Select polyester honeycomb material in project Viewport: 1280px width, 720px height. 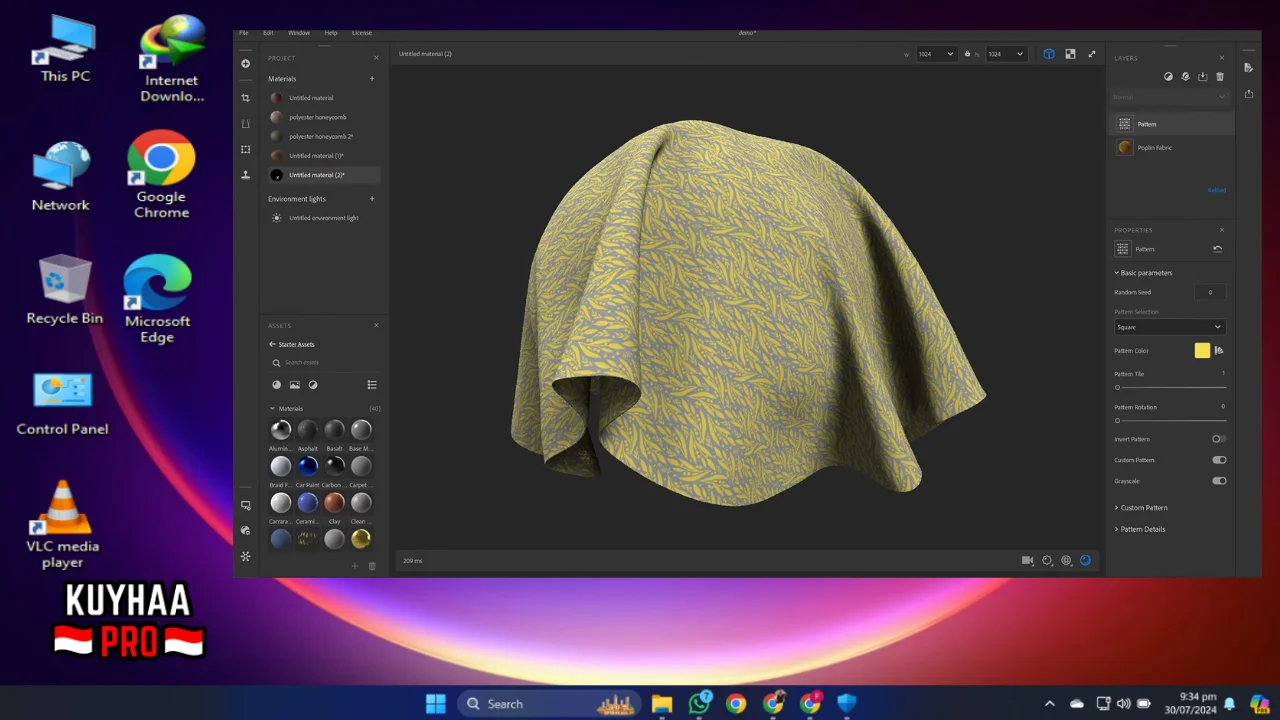click(x=324, y=117)
